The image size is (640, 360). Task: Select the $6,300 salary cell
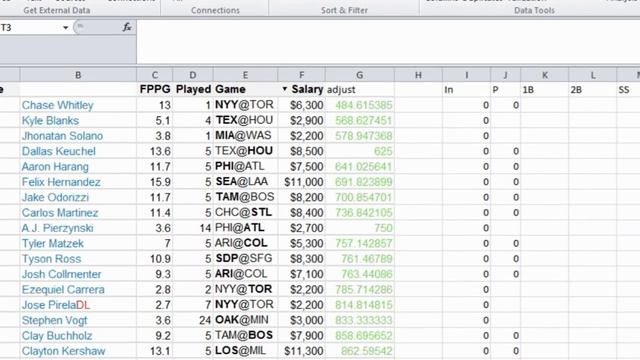pos(302,105)
